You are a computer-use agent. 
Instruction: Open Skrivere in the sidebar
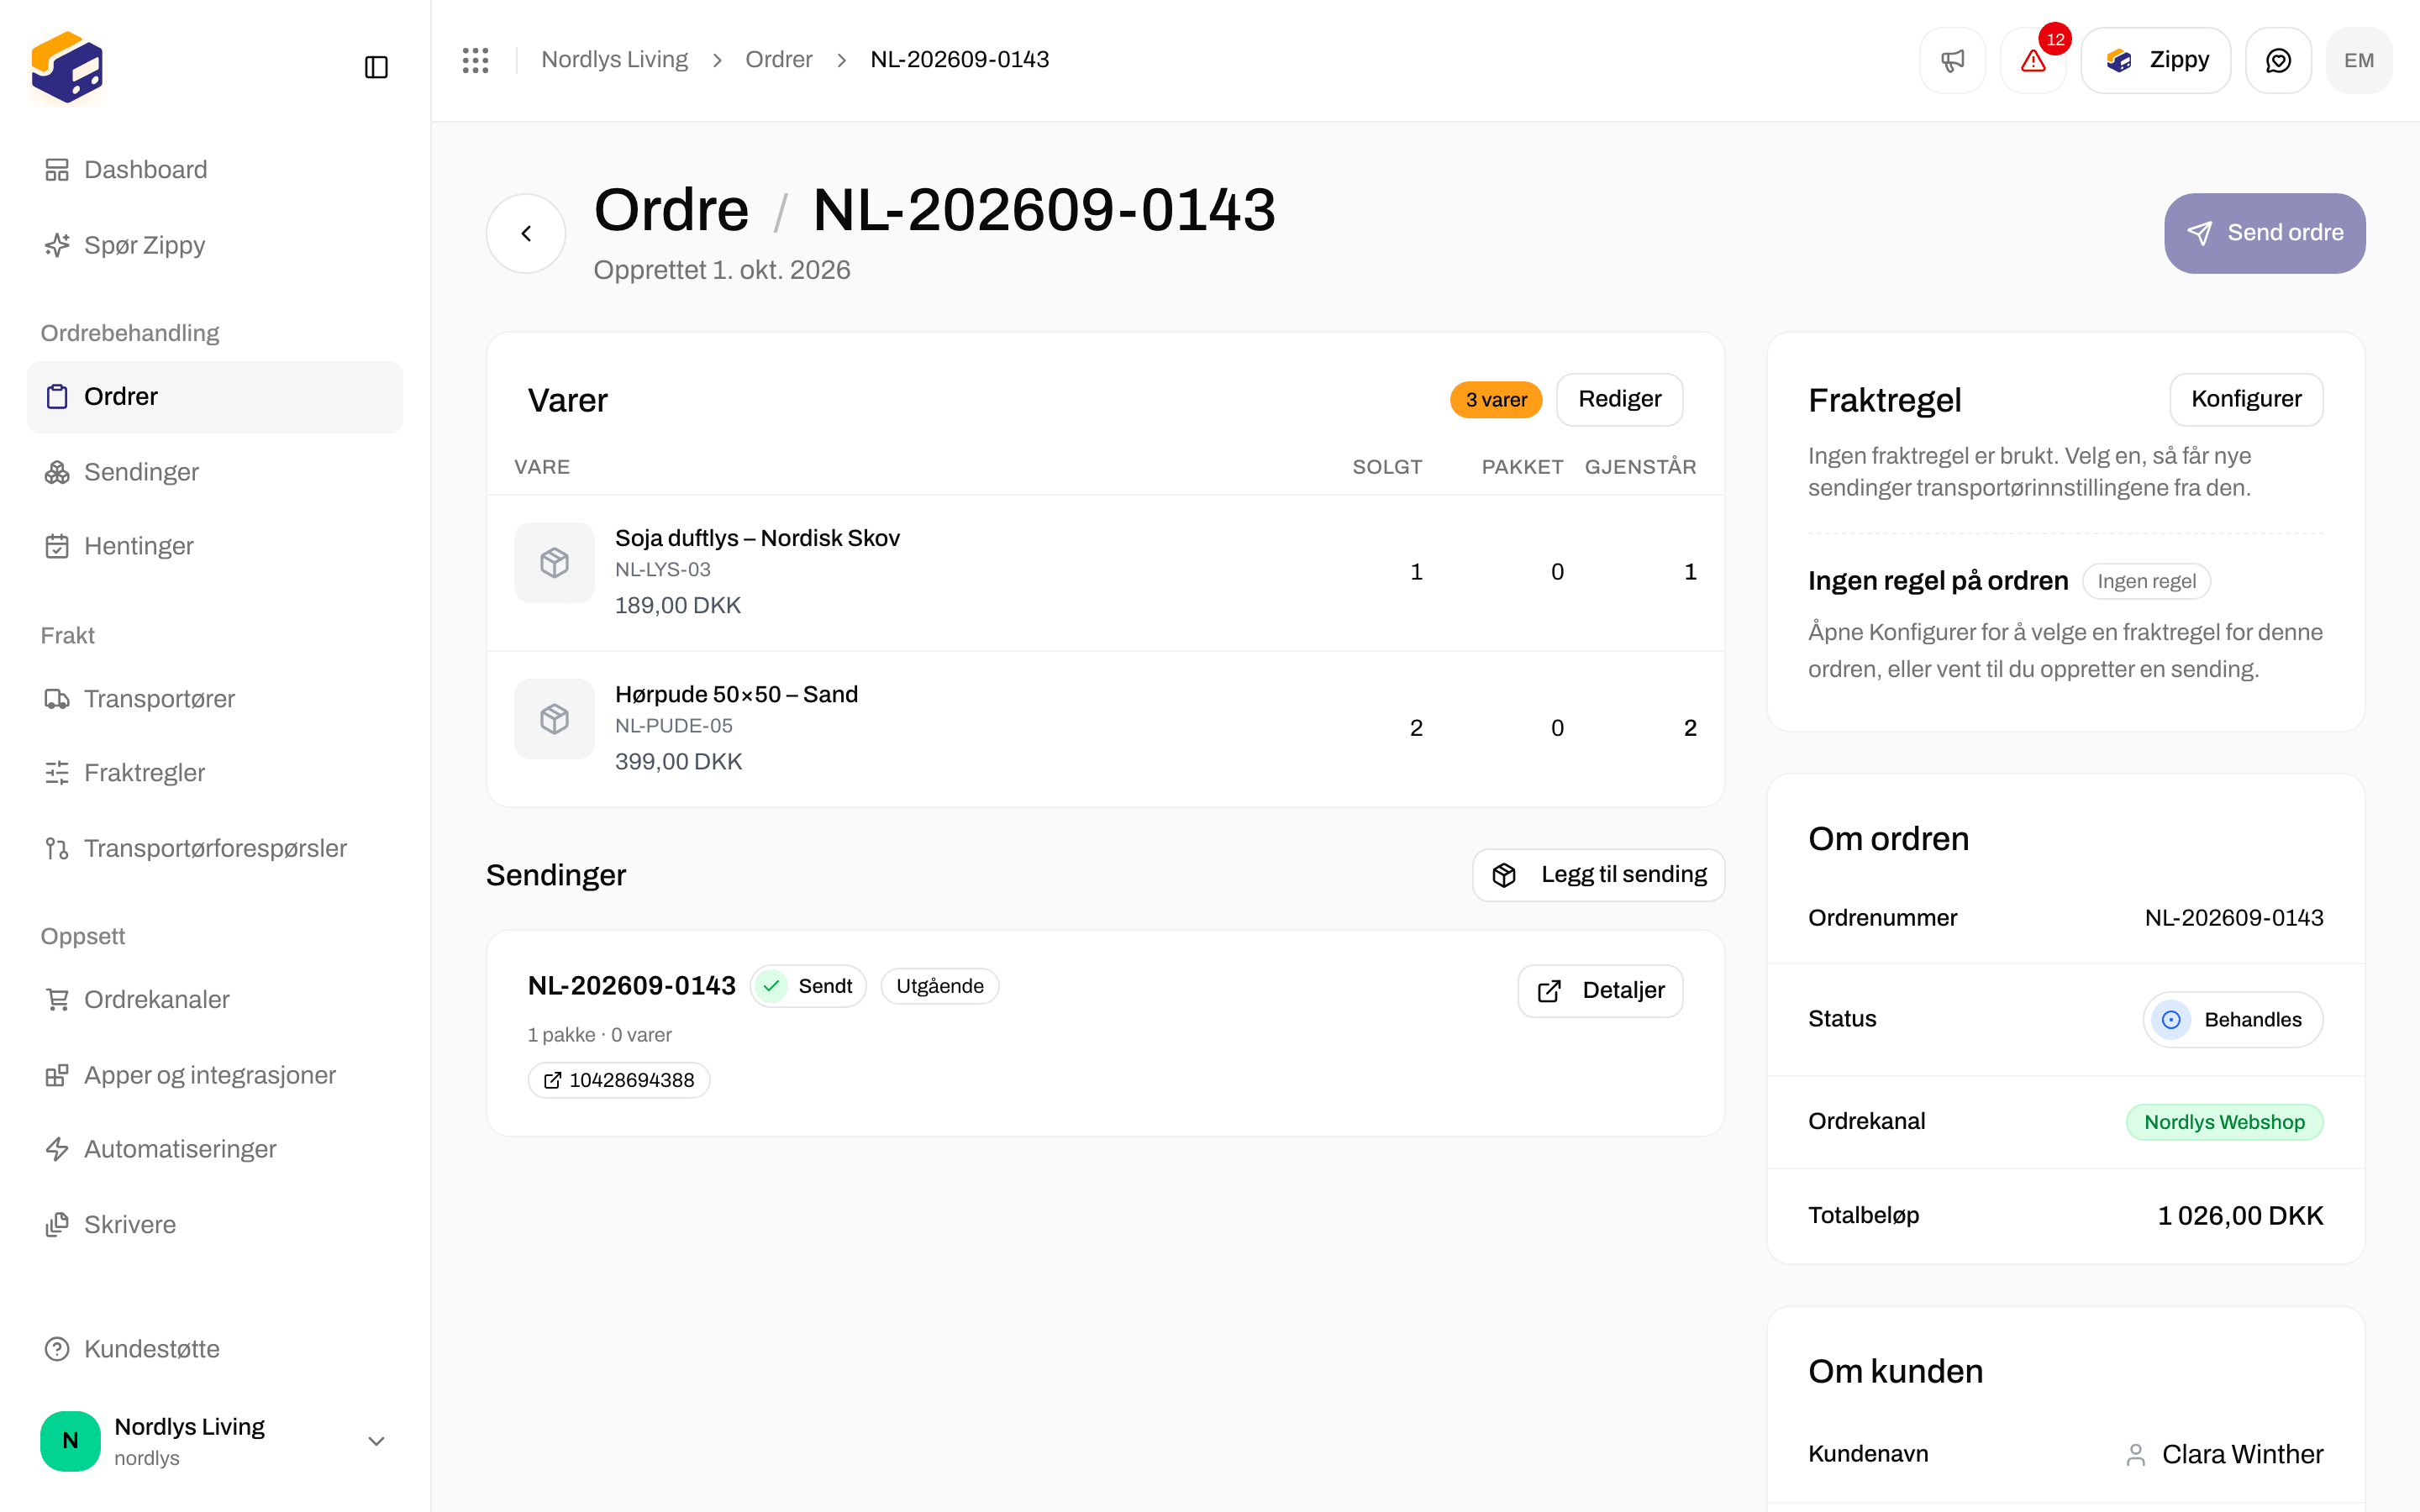click(215, 1225)
